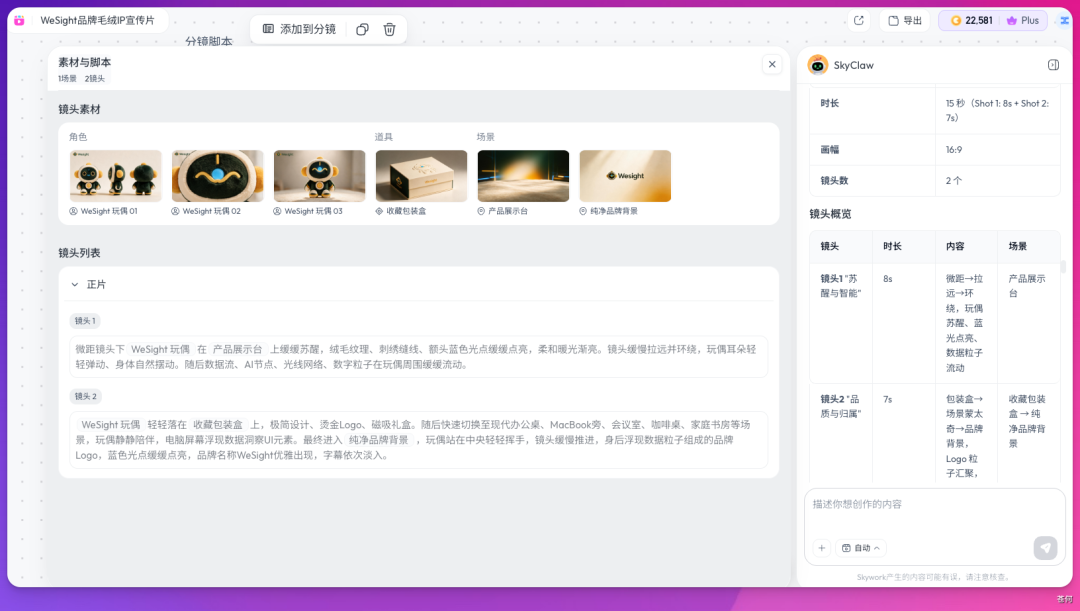Close the 素材与脚本 panel

772,64
